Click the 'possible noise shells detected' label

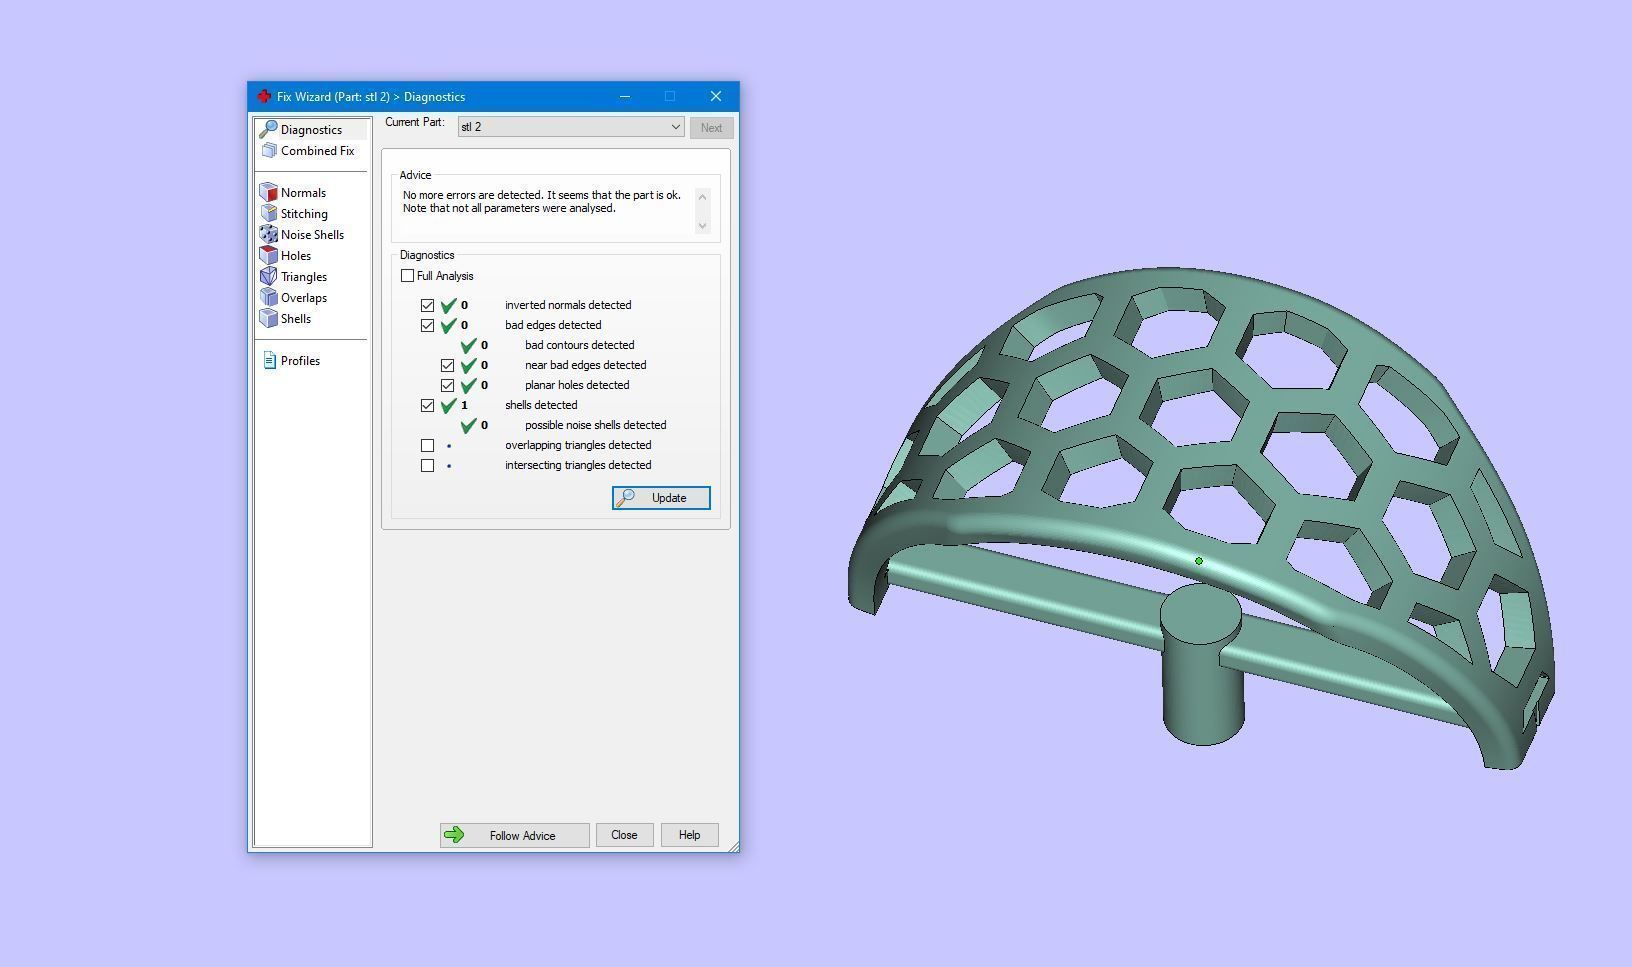[596, 425]
